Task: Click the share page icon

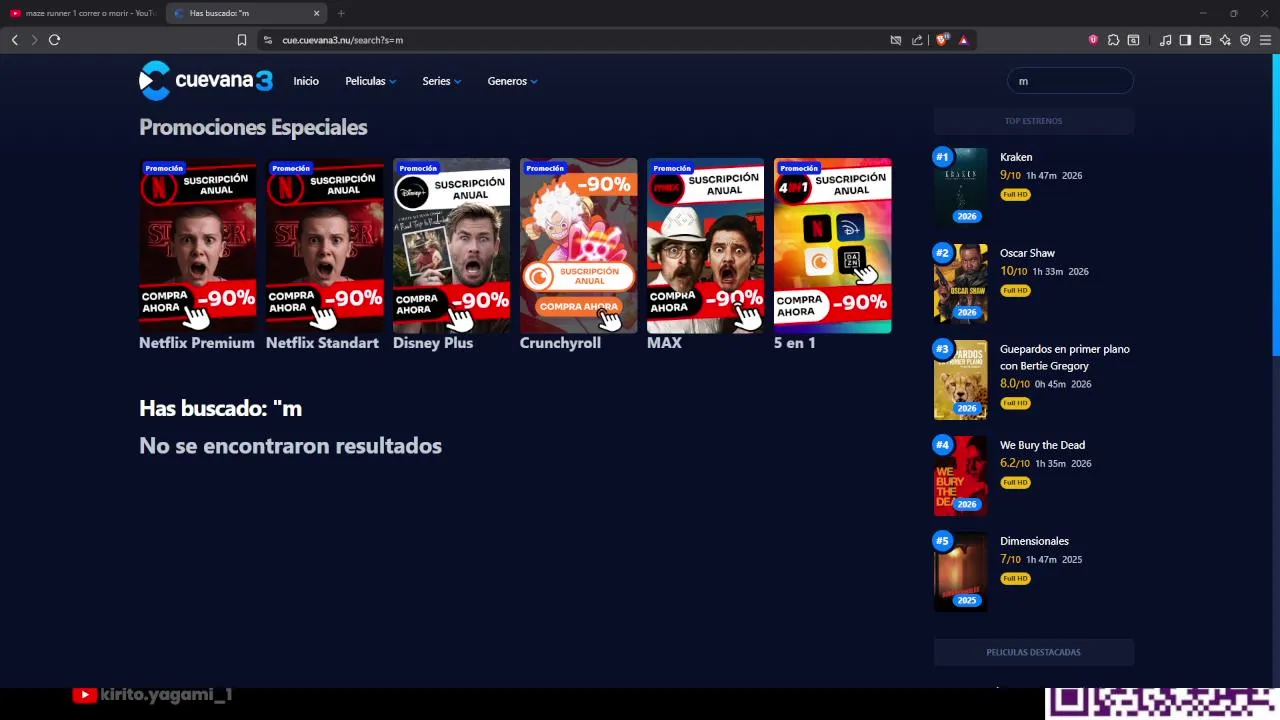Action: pos(917,40)
